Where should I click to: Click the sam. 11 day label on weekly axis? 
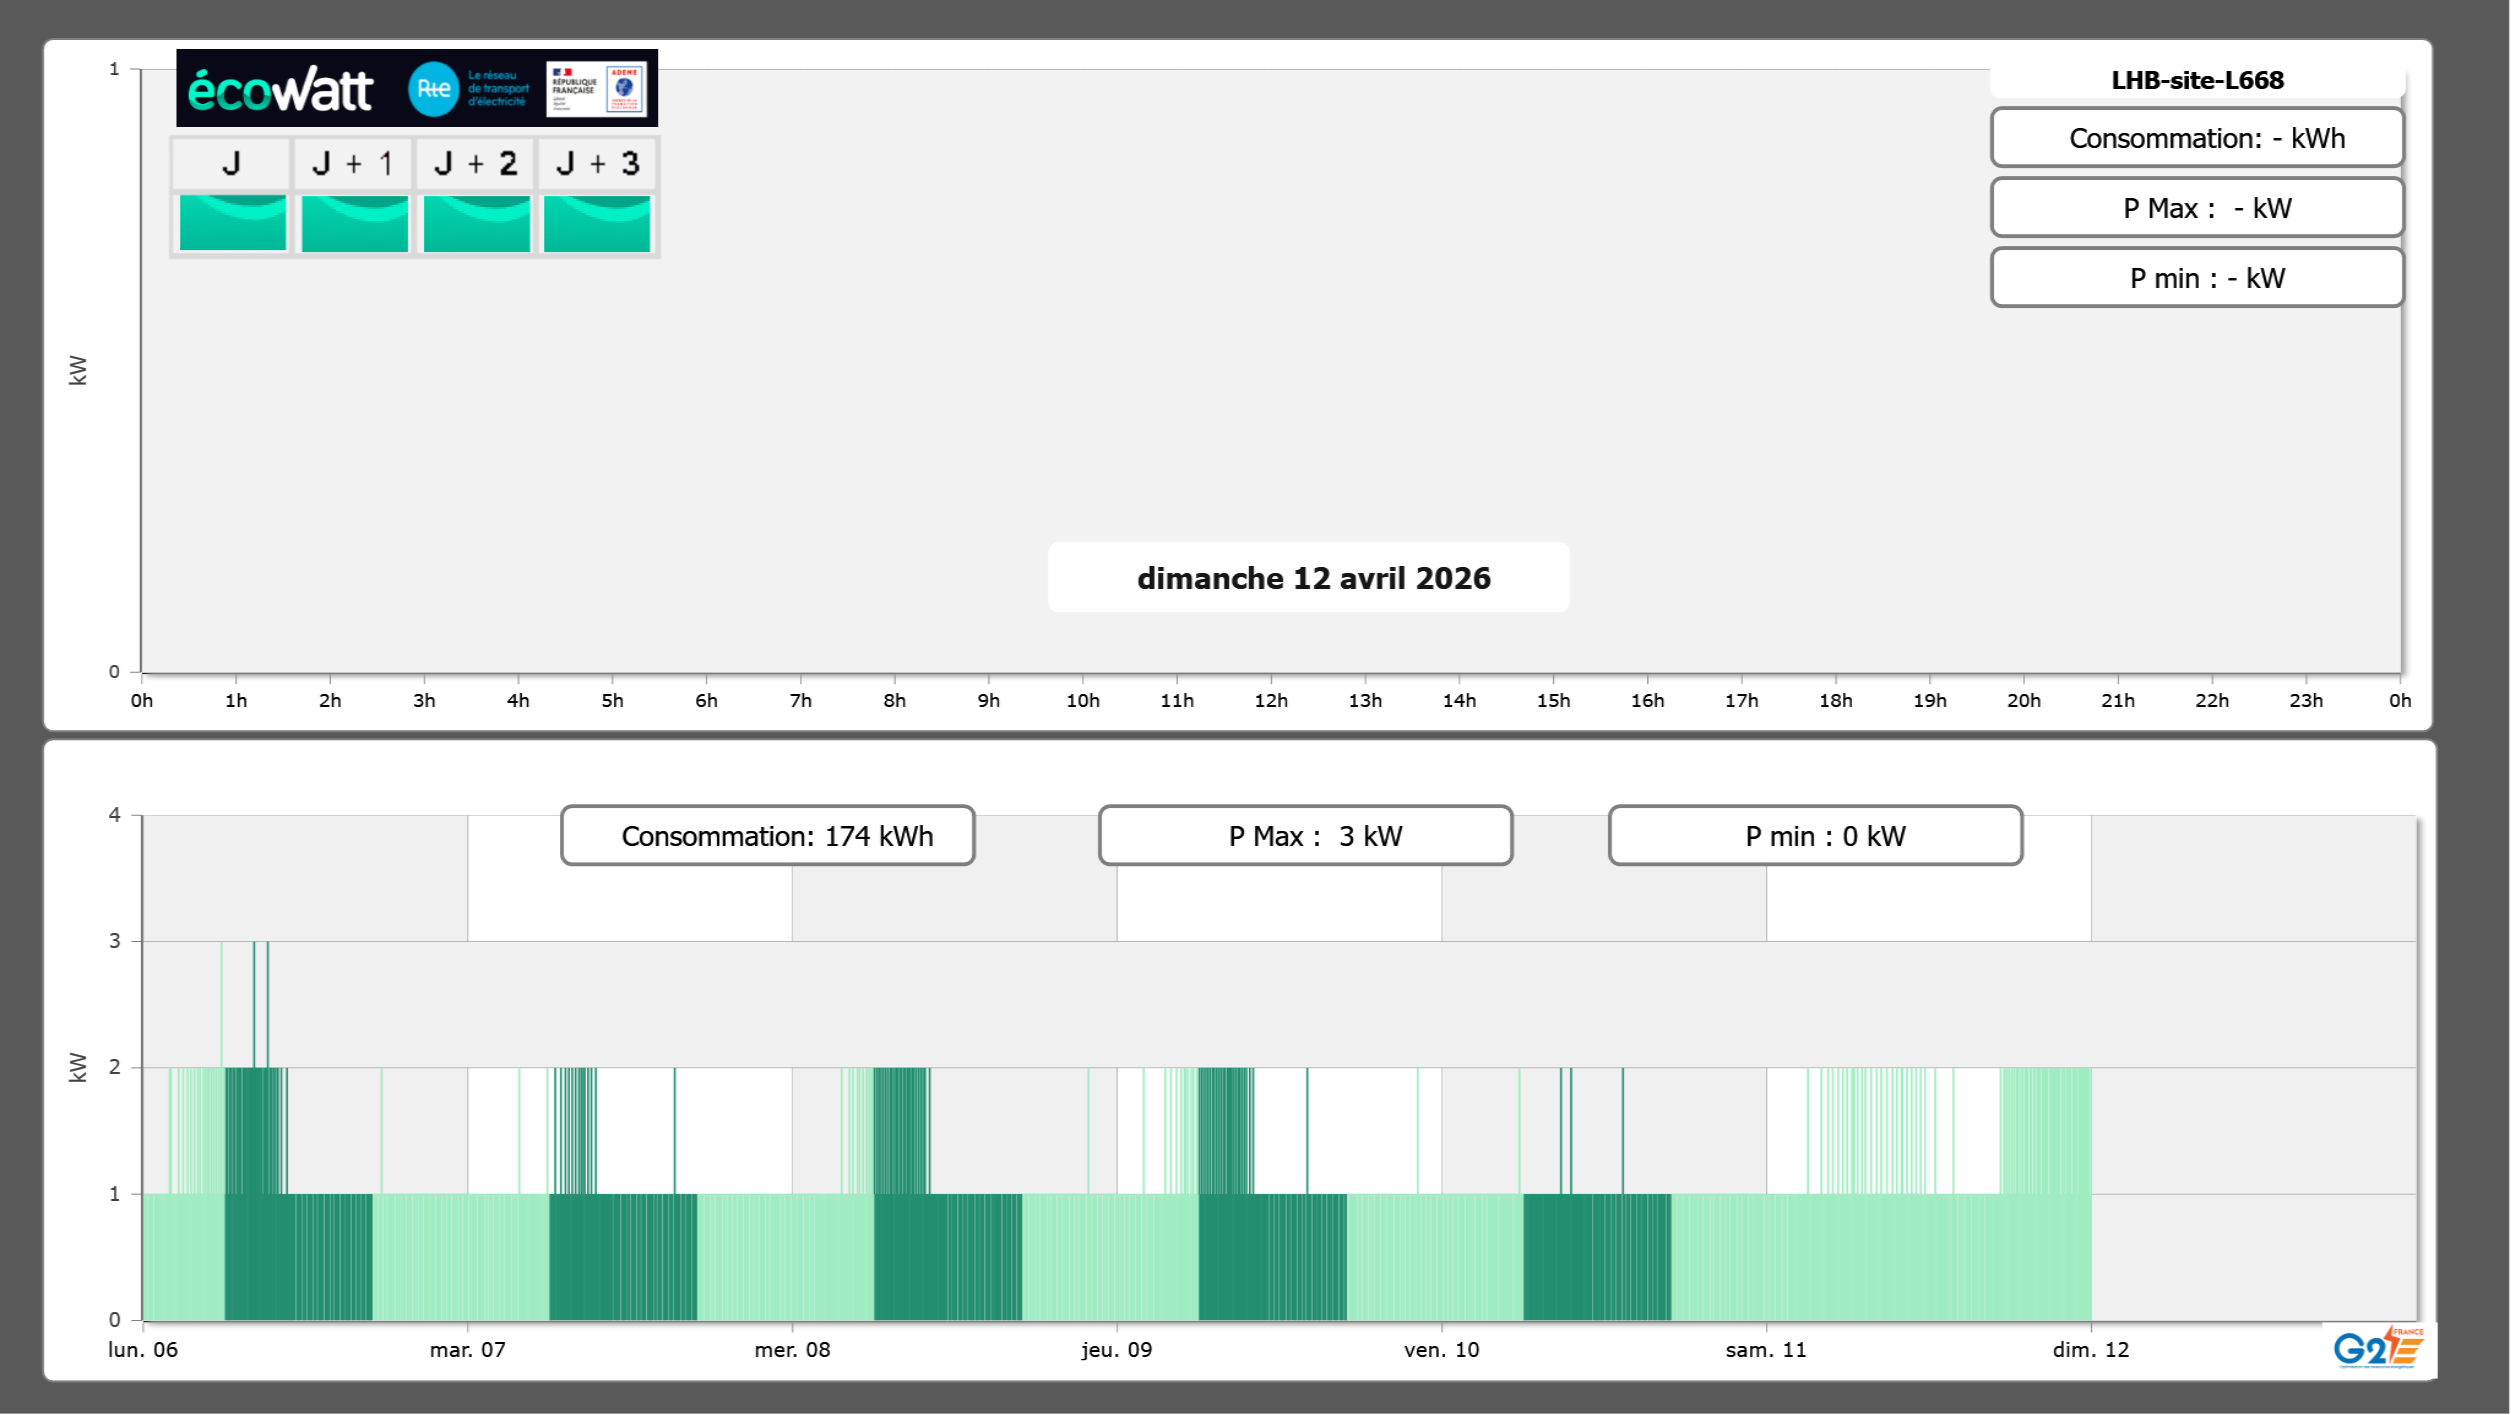click(1766, 1349)
